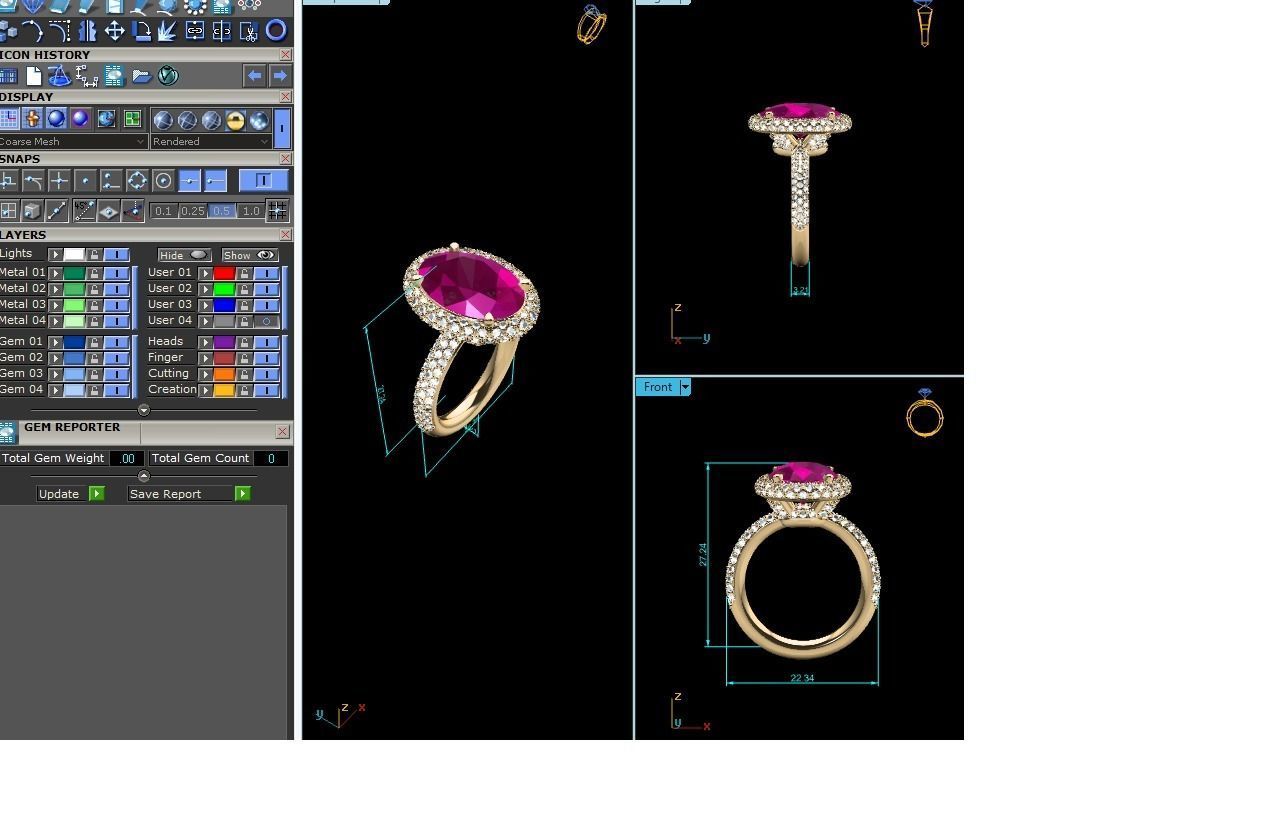Click the V-Ray render icon in Icon History
Viewport: 1274px width, 816px height.
click(x=168, y=76)
